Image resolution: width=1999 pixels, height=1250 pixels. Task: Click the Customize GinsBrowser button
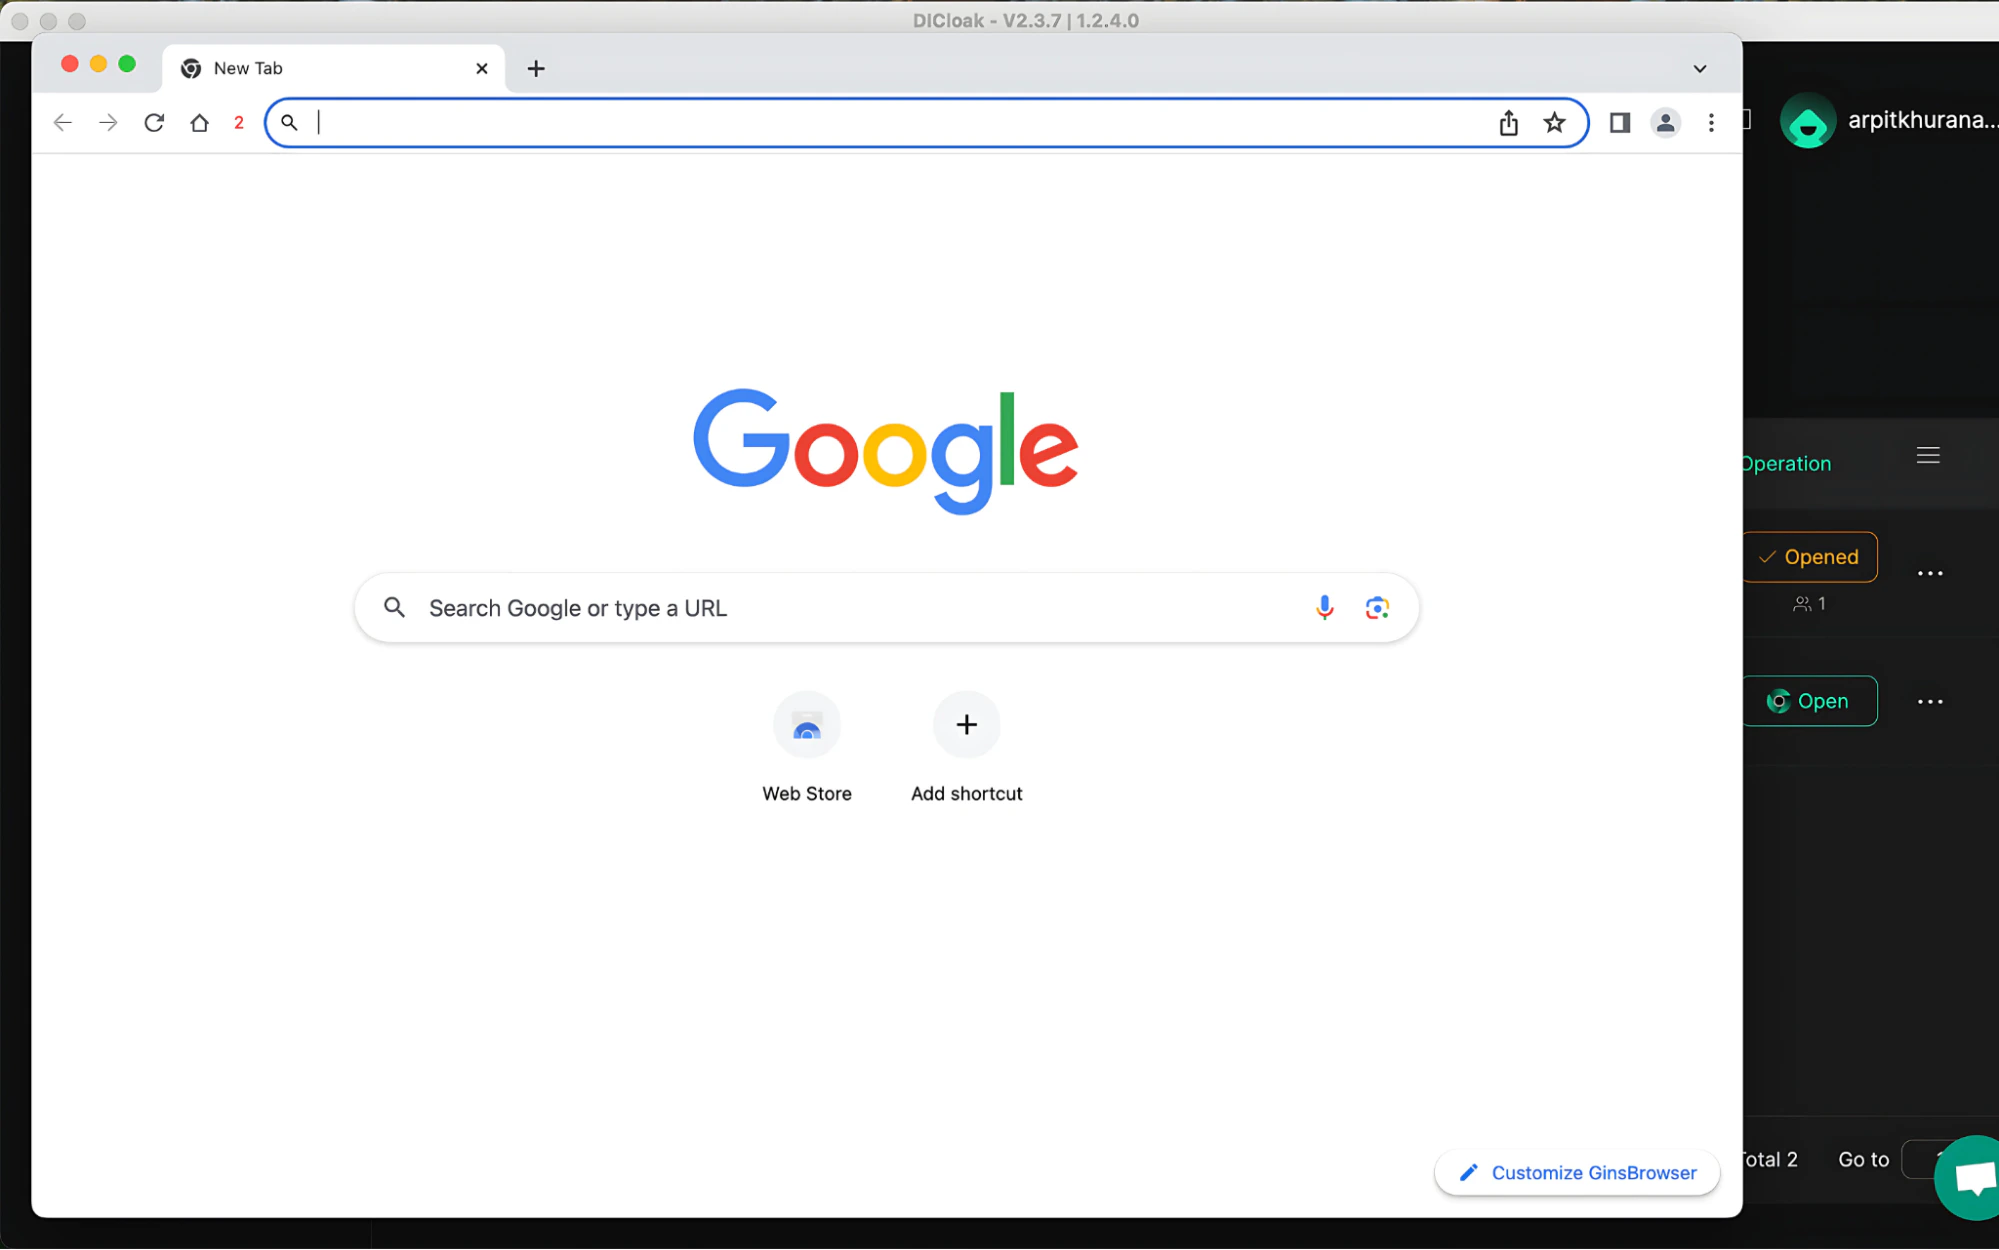pos(1576,1172)
